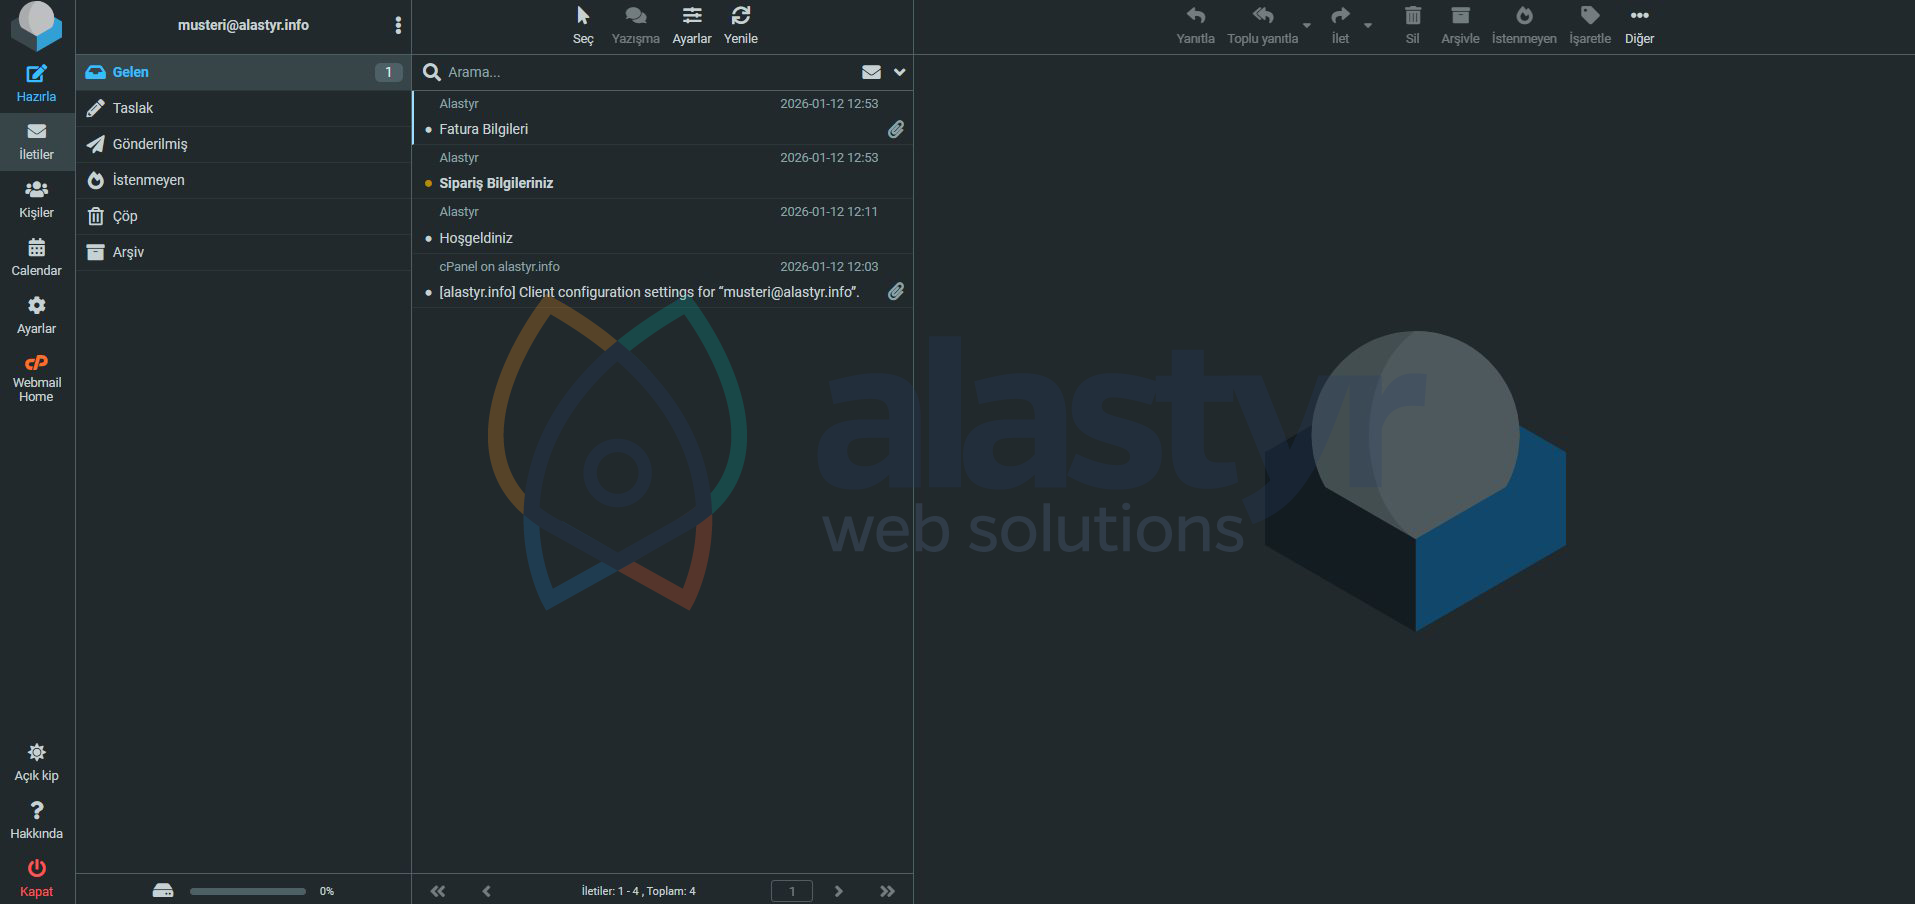Open the Hakkında question mark icon

pos(36,811)
